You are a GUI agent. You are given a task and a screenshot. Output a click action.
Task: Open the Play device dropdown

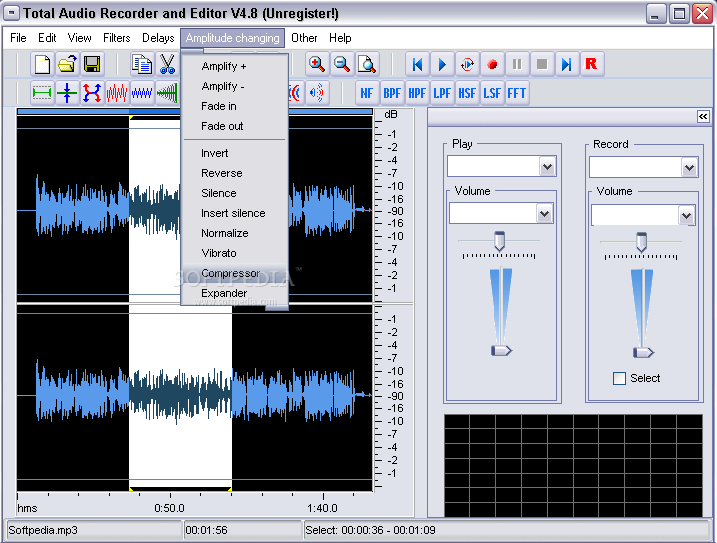point(547,167)
